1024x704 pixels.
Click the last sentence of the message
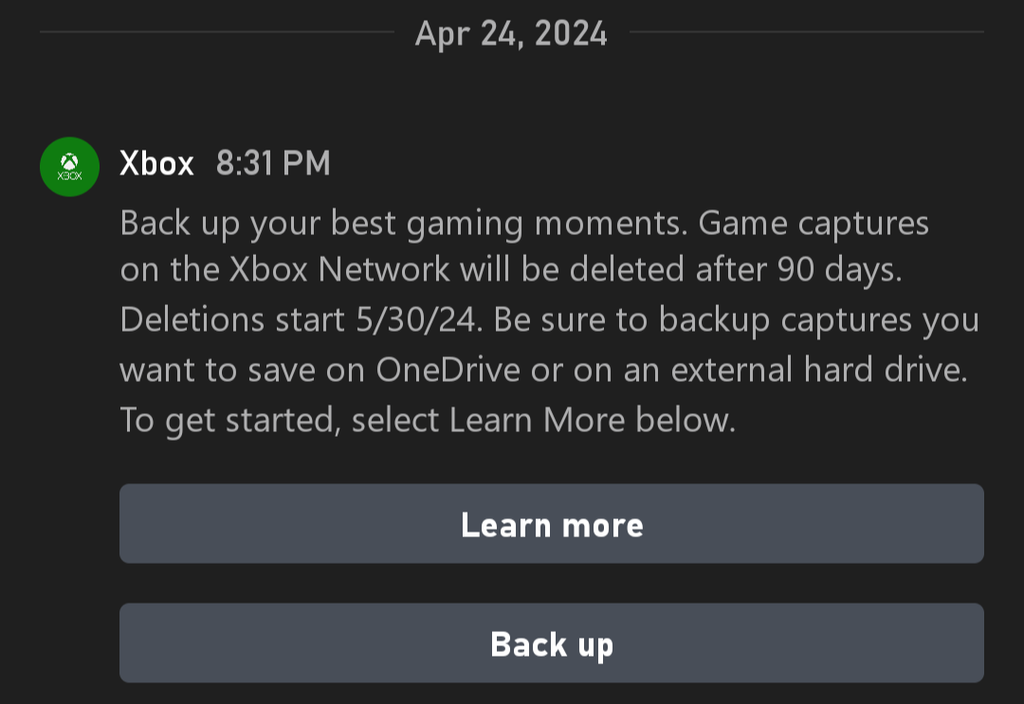(x=430, y=420)
